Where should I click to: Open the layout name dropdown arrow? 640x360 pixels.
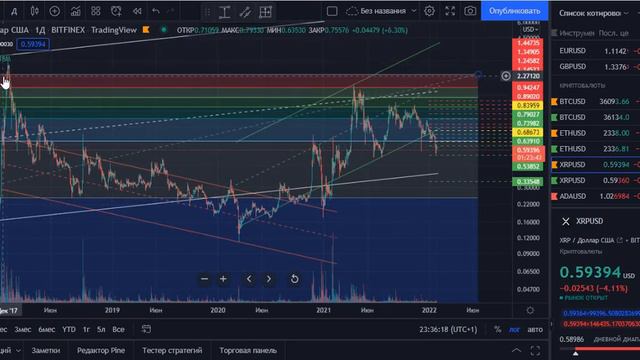414,11
